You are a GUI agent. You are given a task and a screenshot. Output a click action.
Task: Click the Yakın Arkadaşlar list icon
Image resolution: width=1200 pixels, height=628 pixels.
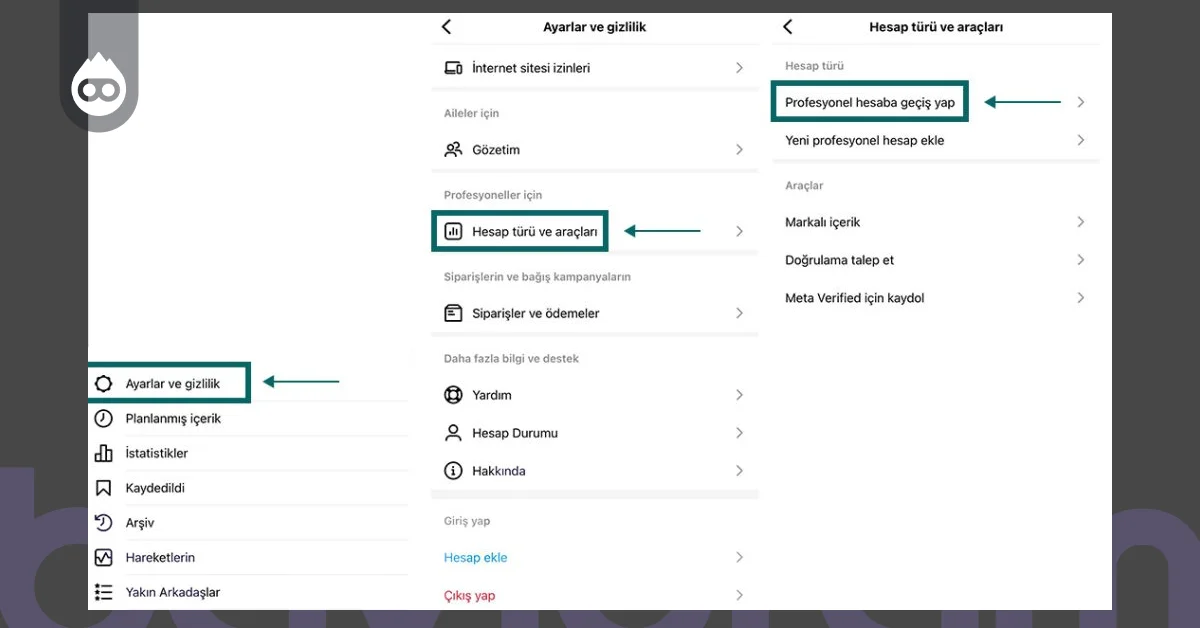click(x=104, y=592)
